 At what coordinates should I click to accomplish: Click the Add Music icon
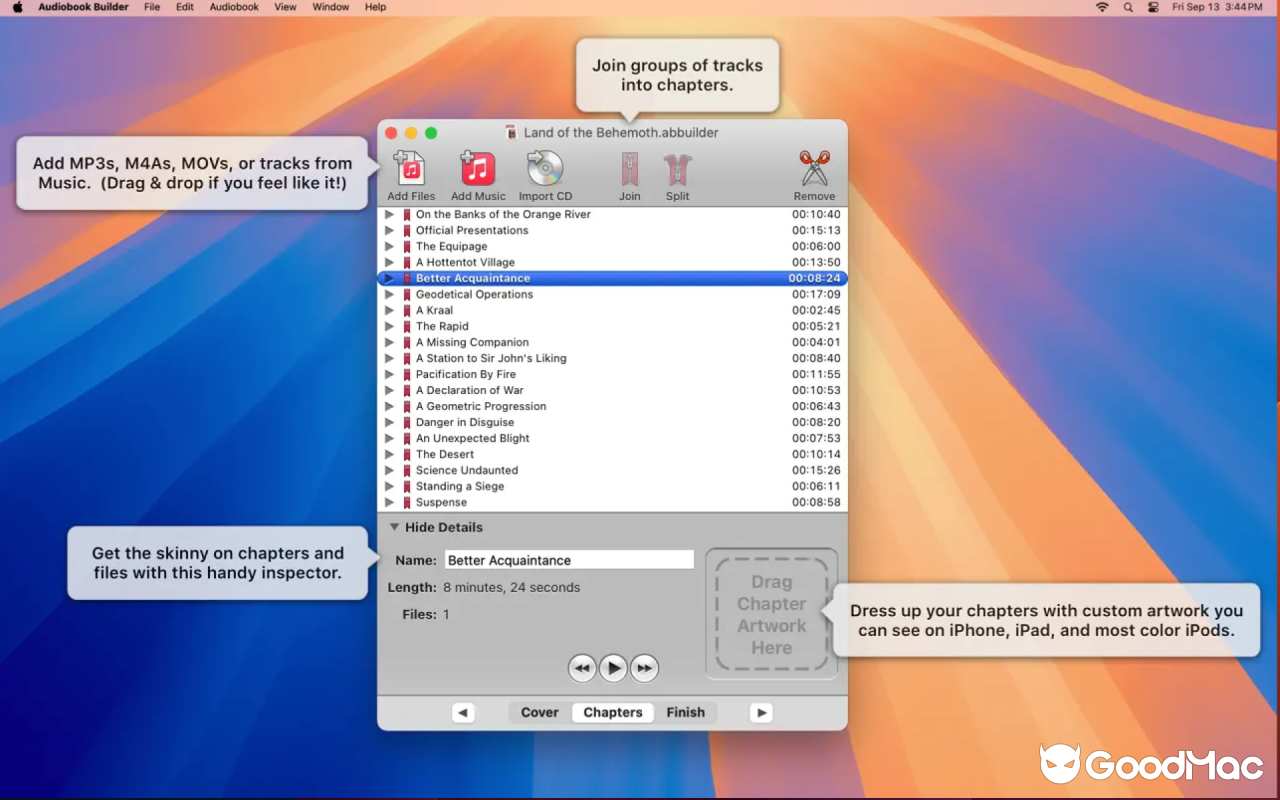478,170
